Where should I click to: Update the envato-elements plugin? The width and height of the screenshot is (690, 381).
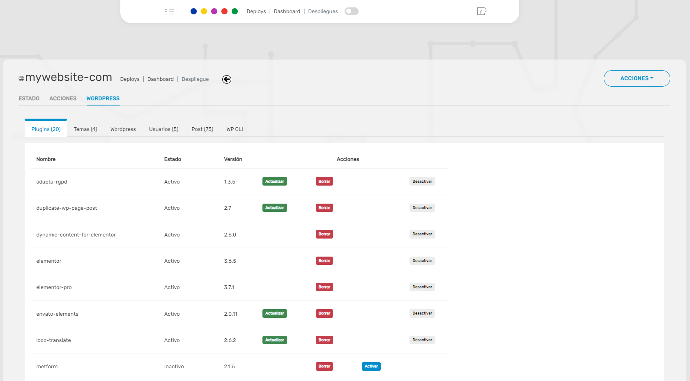275,313
